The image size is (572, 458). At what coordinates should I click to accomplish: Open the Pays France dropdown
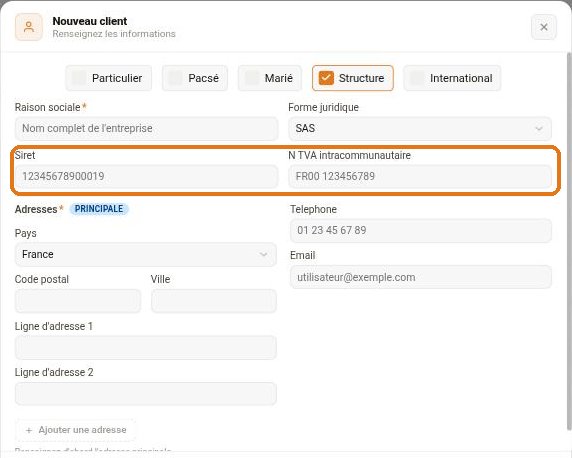146,254
